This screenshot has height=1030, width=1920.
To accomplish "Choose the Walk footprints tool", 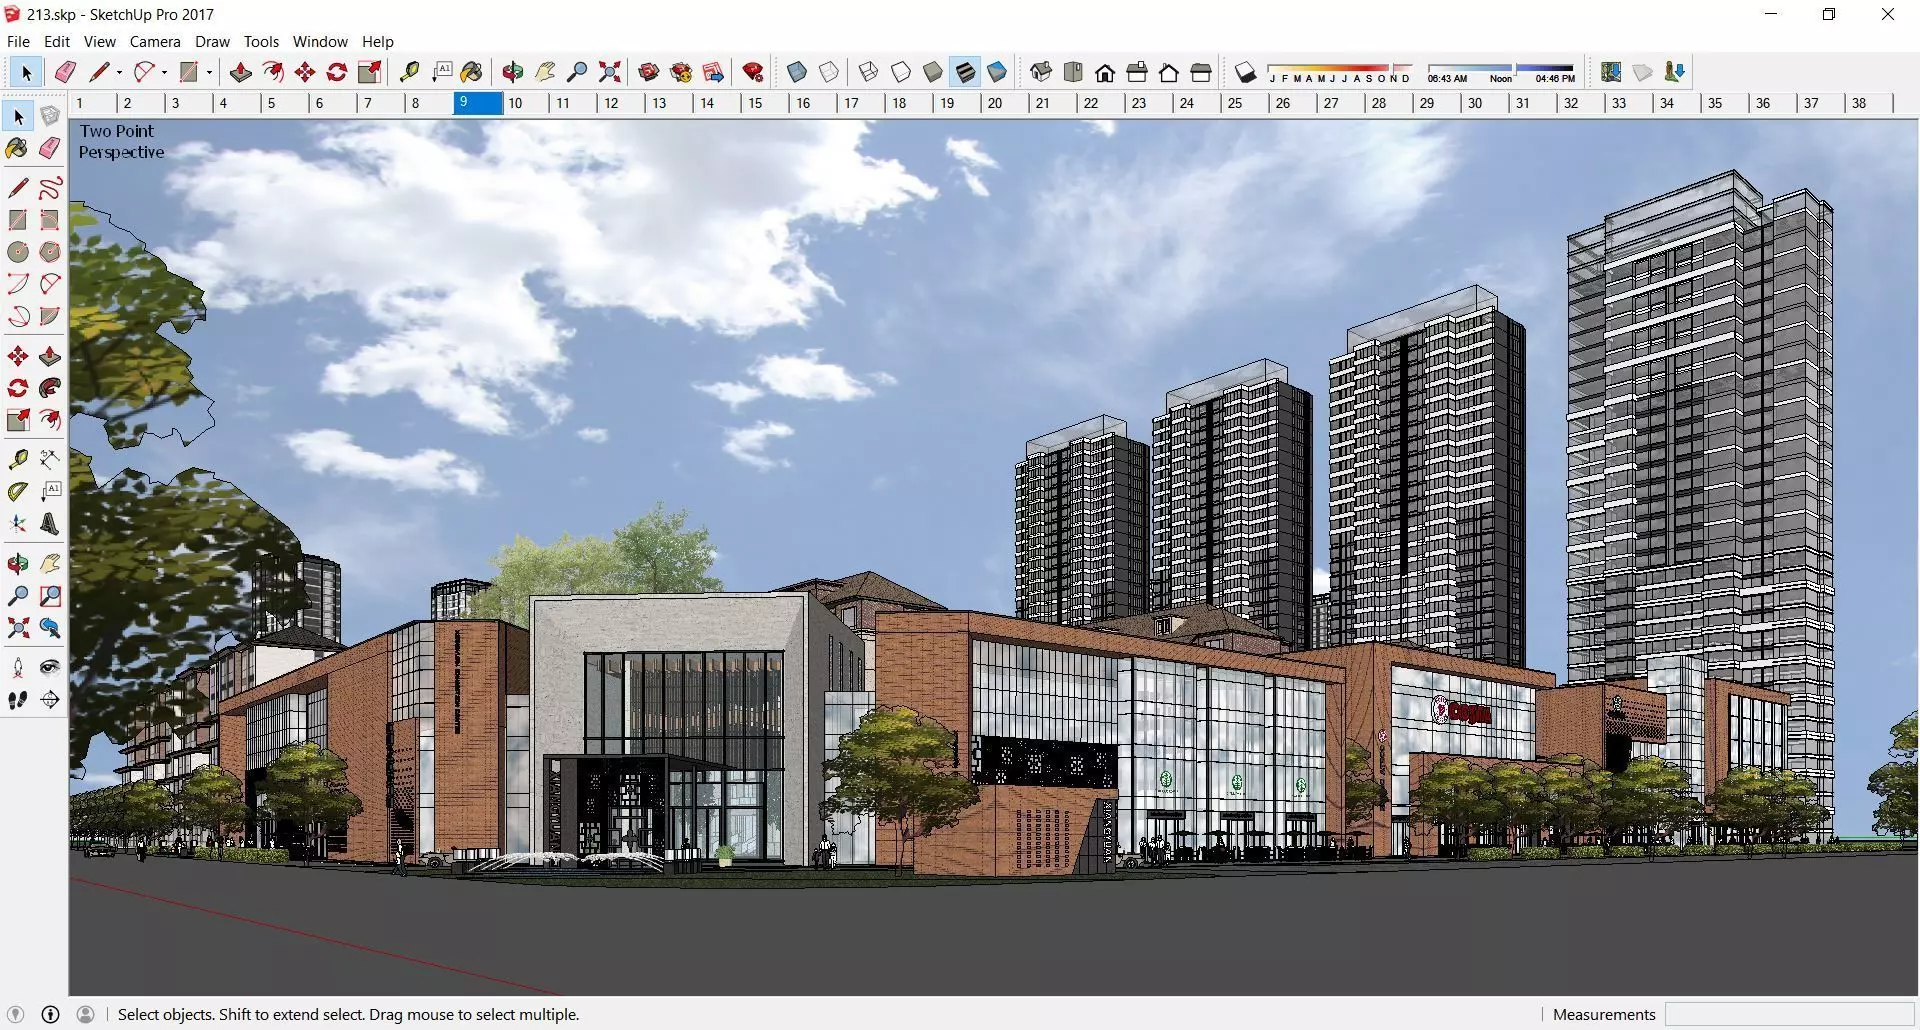I will click(x=18, y=700).
